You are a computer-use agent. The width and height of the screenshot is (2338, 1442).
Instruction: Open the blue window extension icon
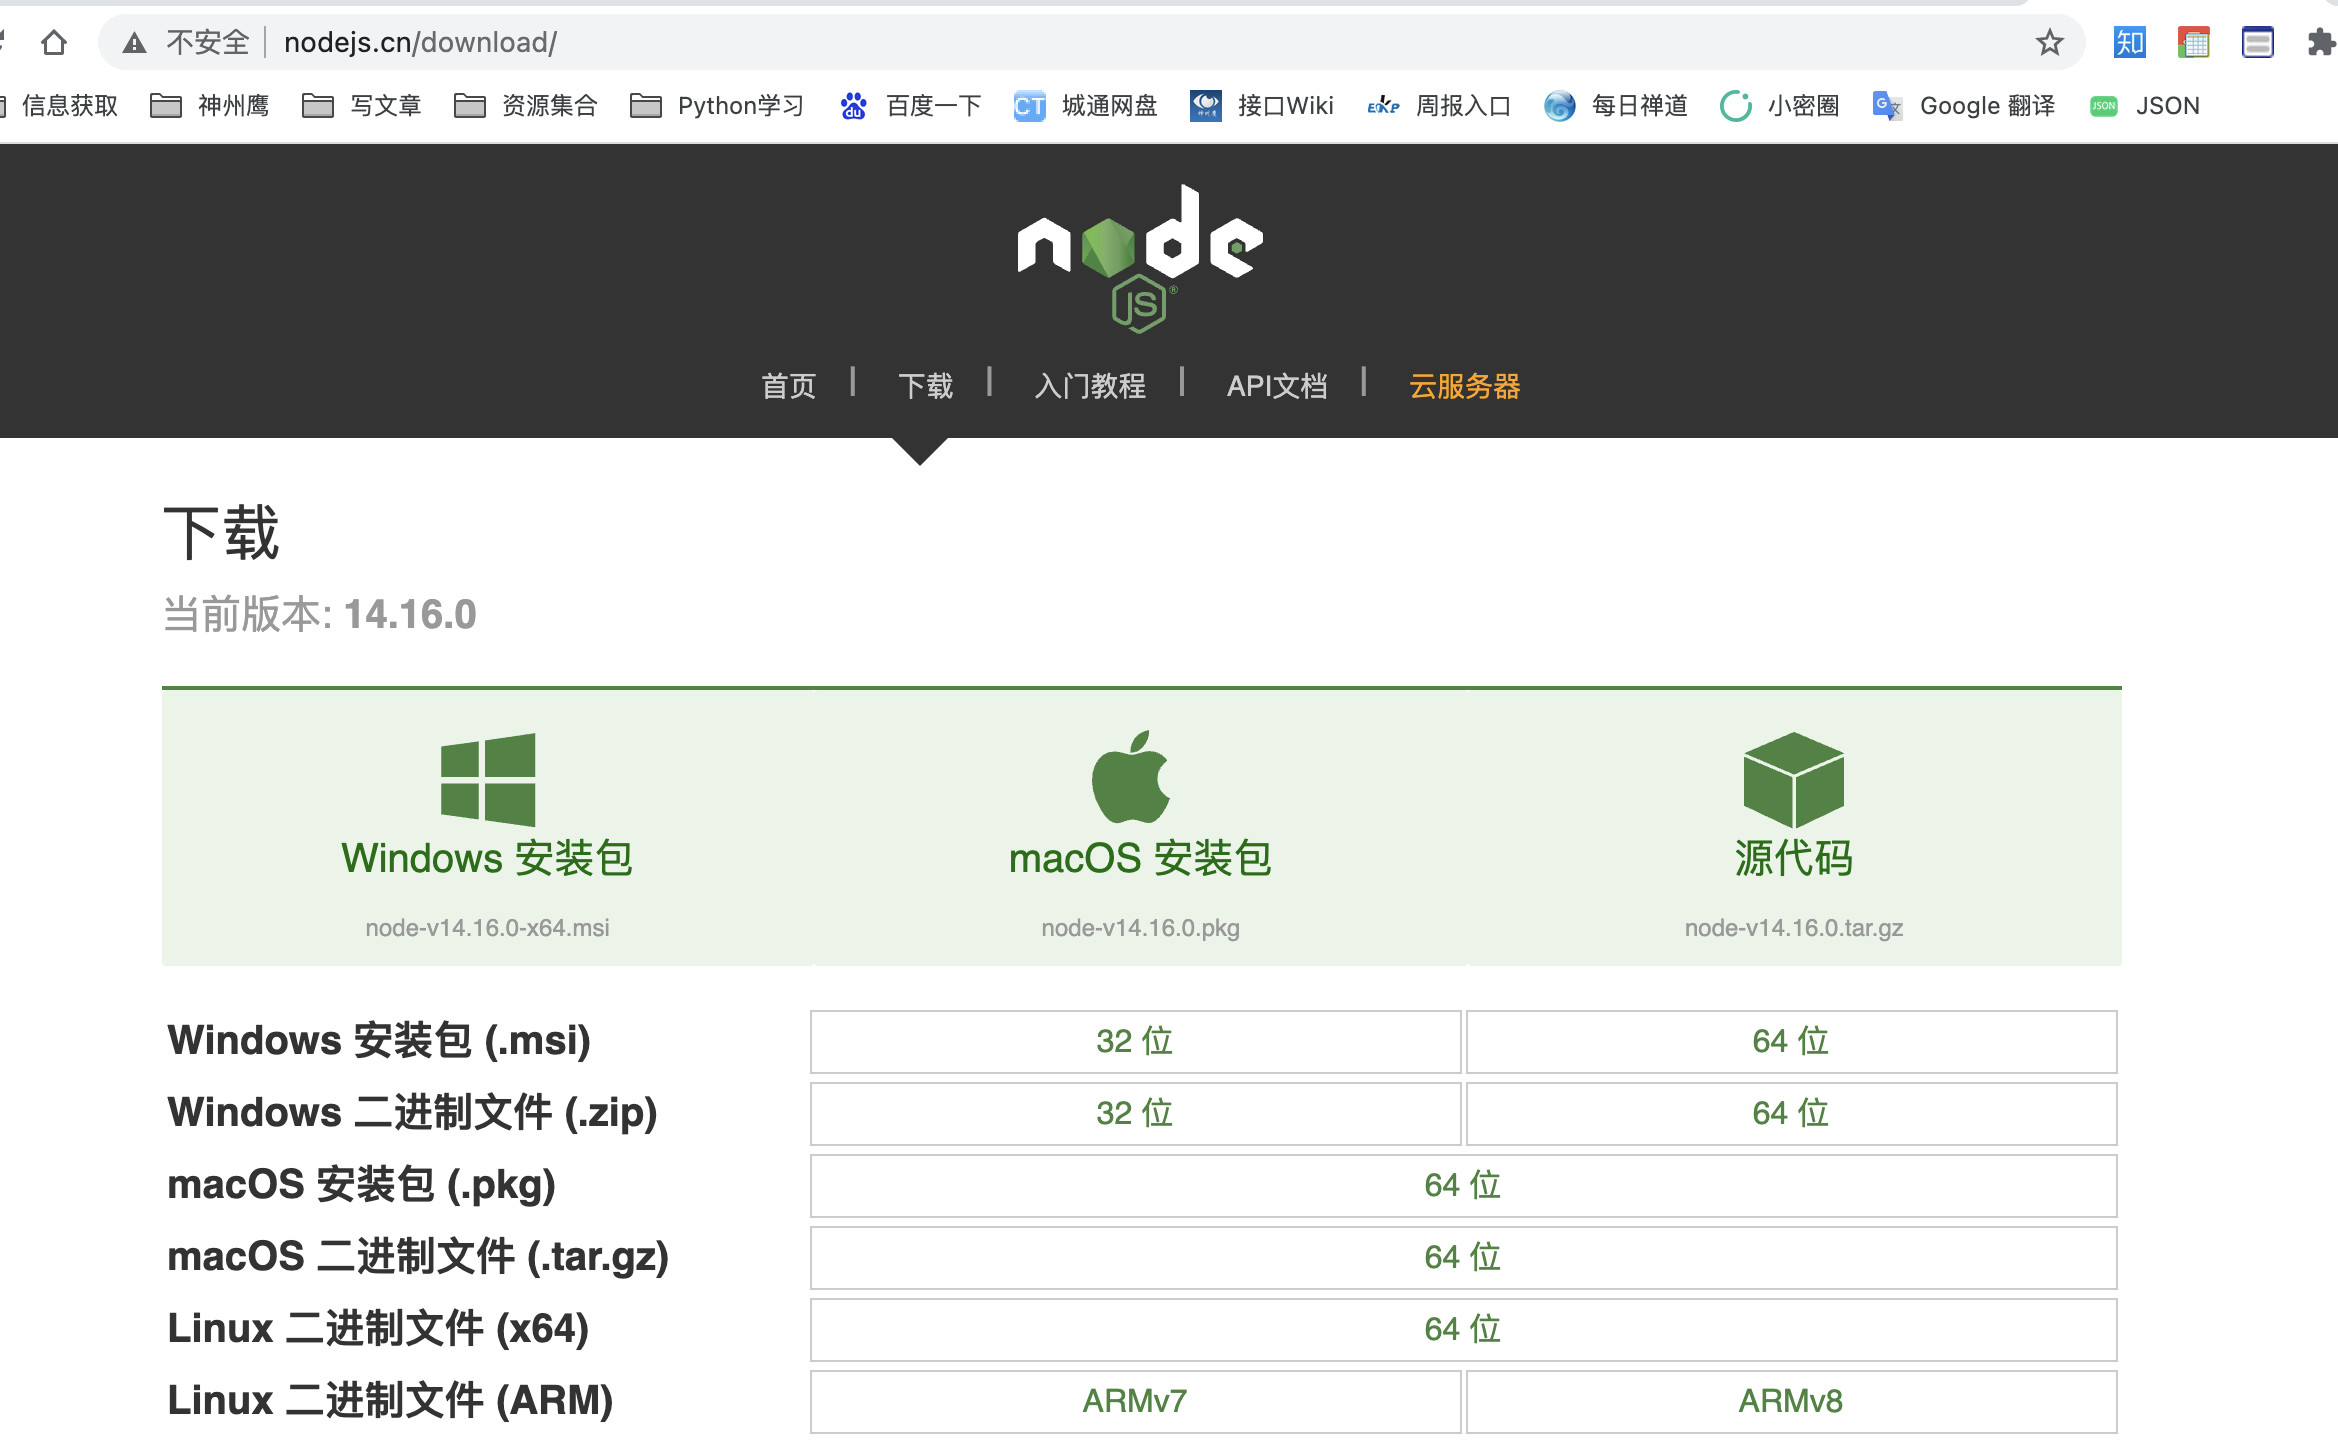tap(2257, 42)
